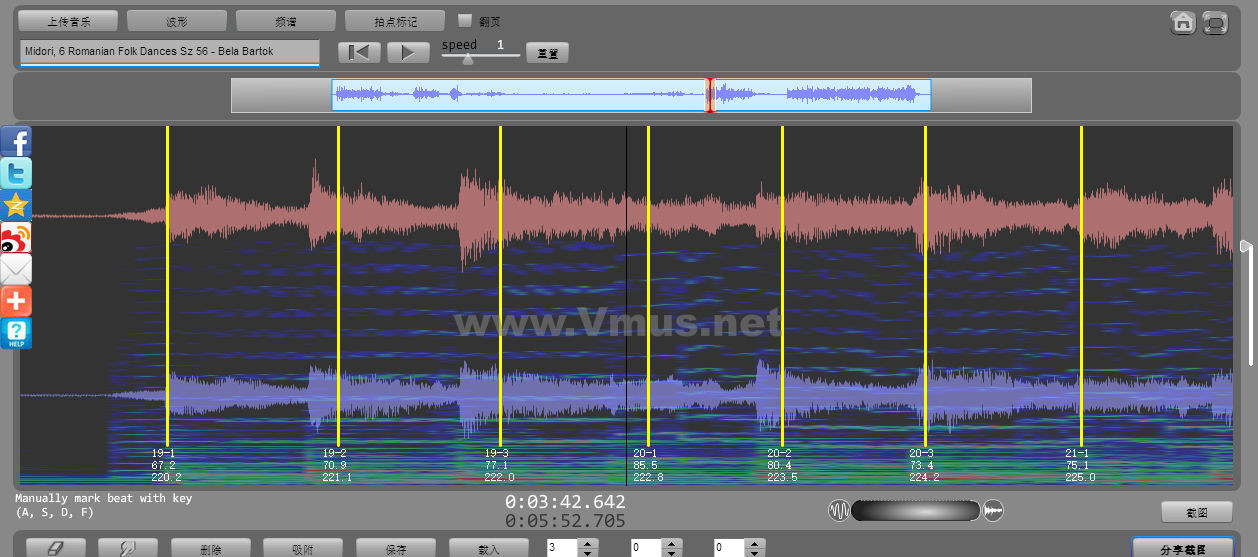Screen dimensions: 1258x557
Task: Click the Facebook share icon
Action: [16, 141]
